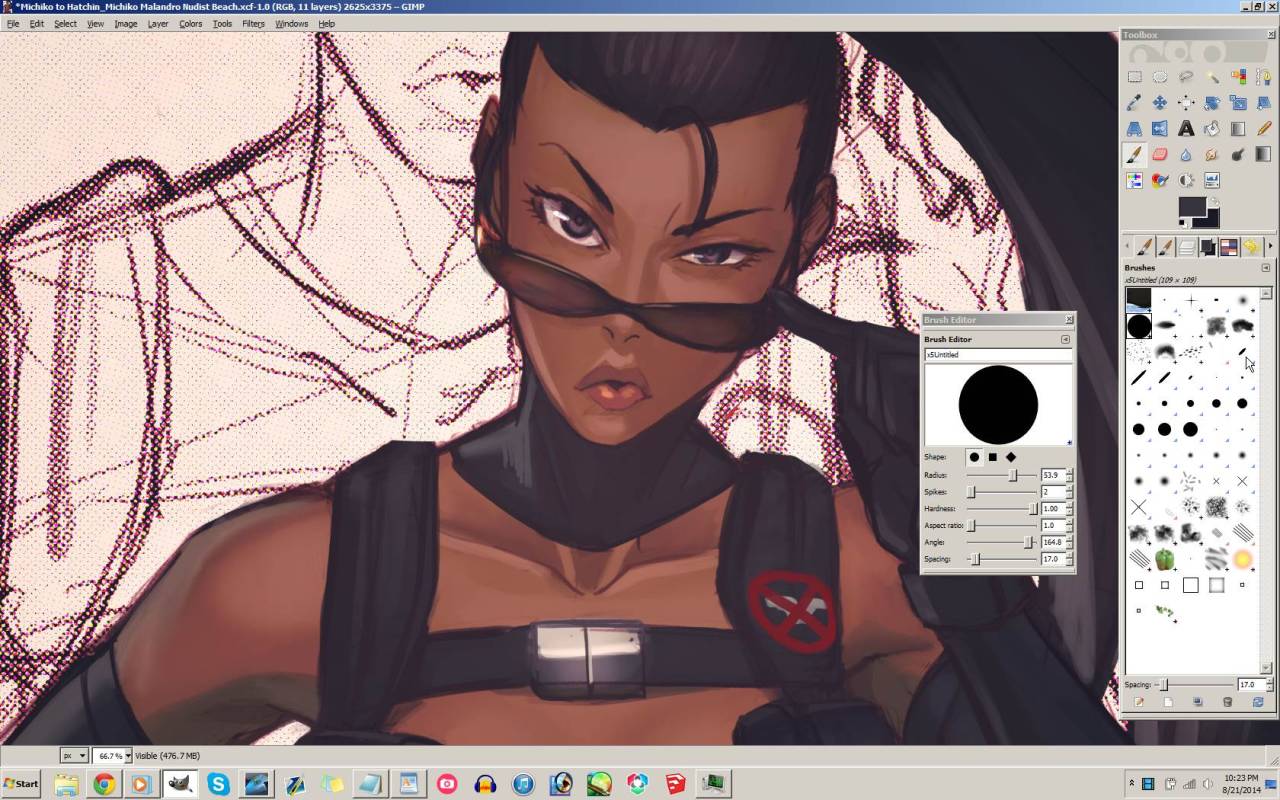This screenshot has height=800, width=1280.
Task: Swap foreground and background colors
Action: tap(1214, 201)
